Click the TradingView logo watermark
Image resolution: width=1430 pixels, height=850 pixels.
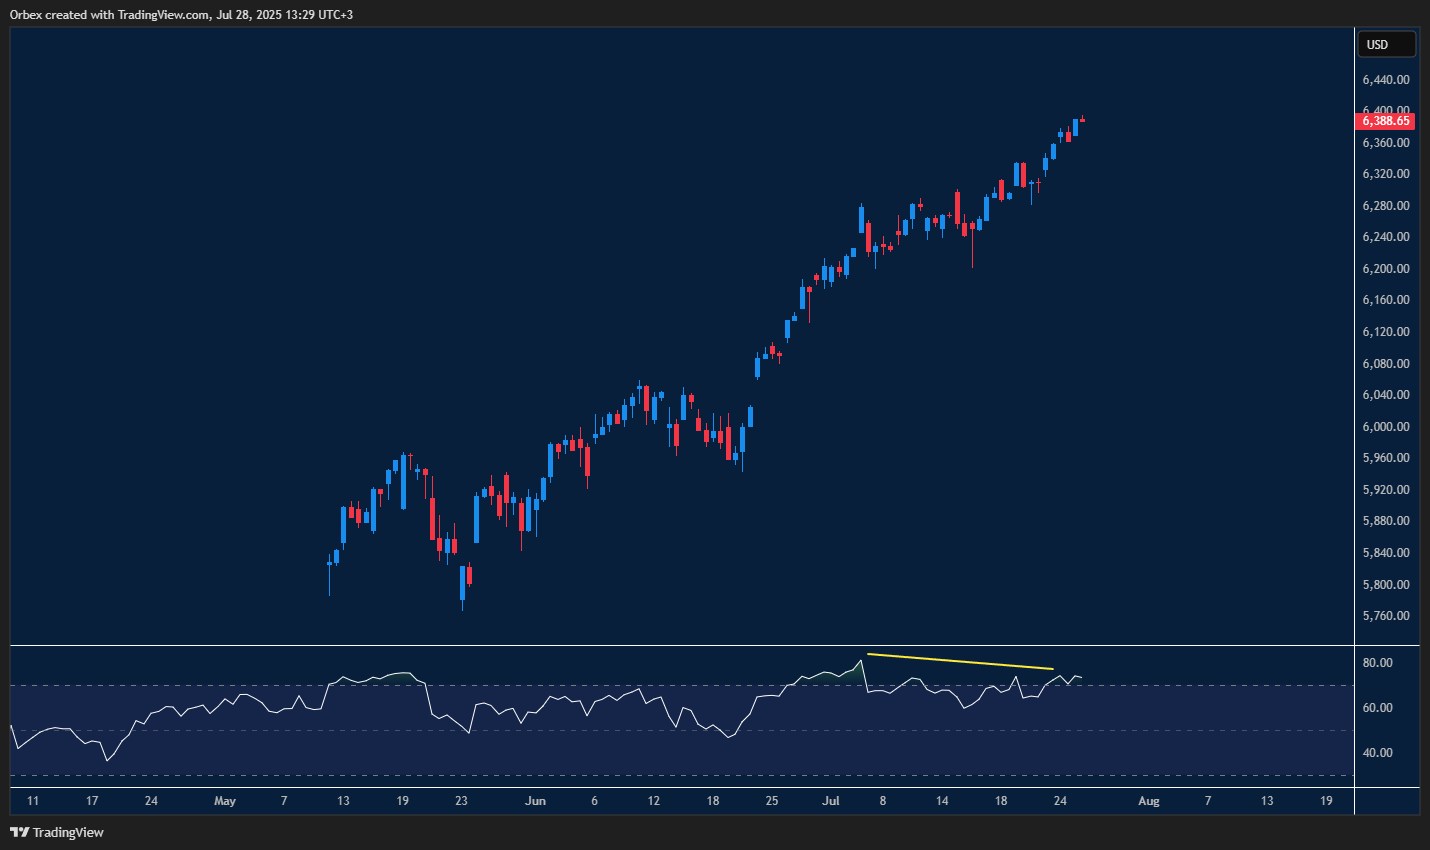[70, 831]
